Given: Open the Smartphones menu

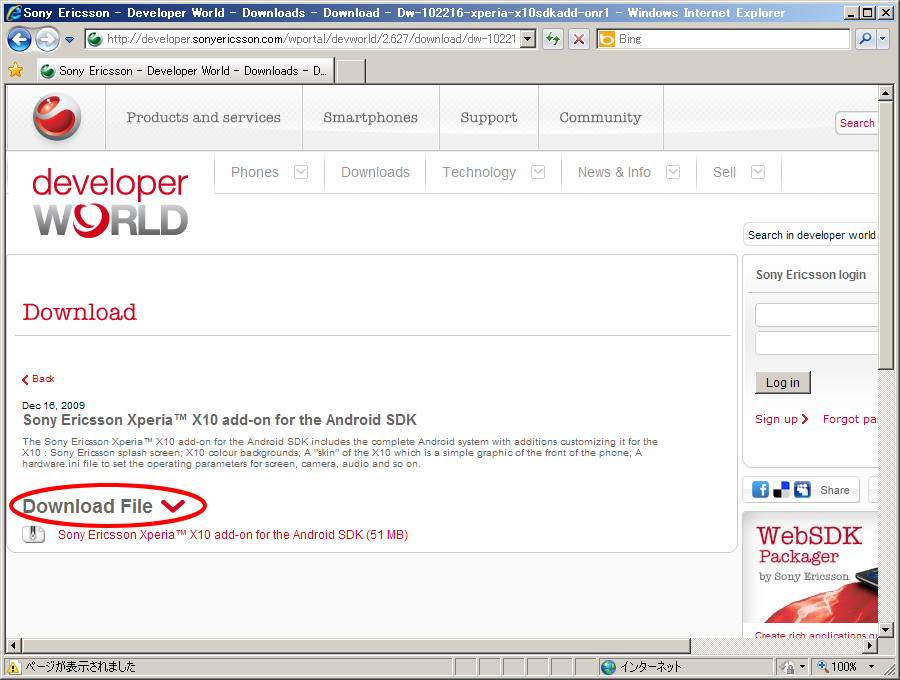Looking at the screenshot, I should pos(371,118).
